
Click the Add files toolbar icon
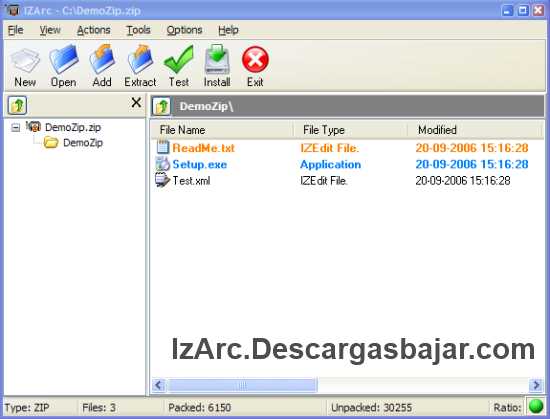pyautogui.click(x=102, y=59)
